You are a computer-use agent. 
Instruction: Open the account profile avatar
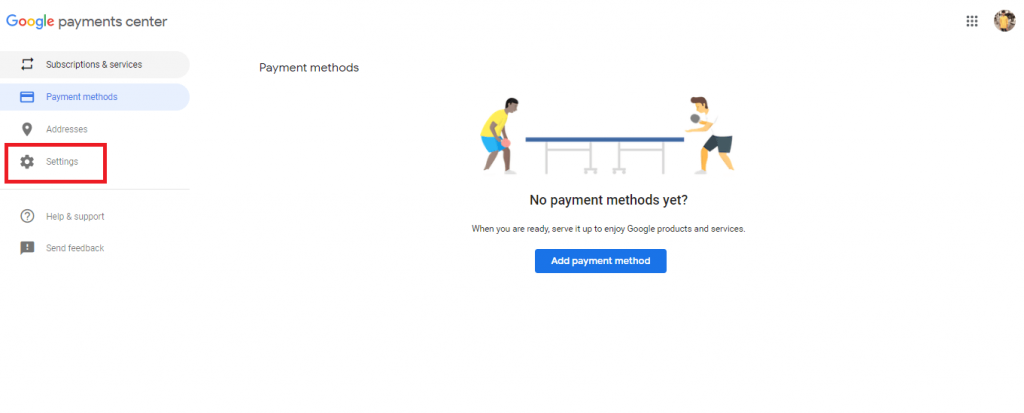(1004, 21)
